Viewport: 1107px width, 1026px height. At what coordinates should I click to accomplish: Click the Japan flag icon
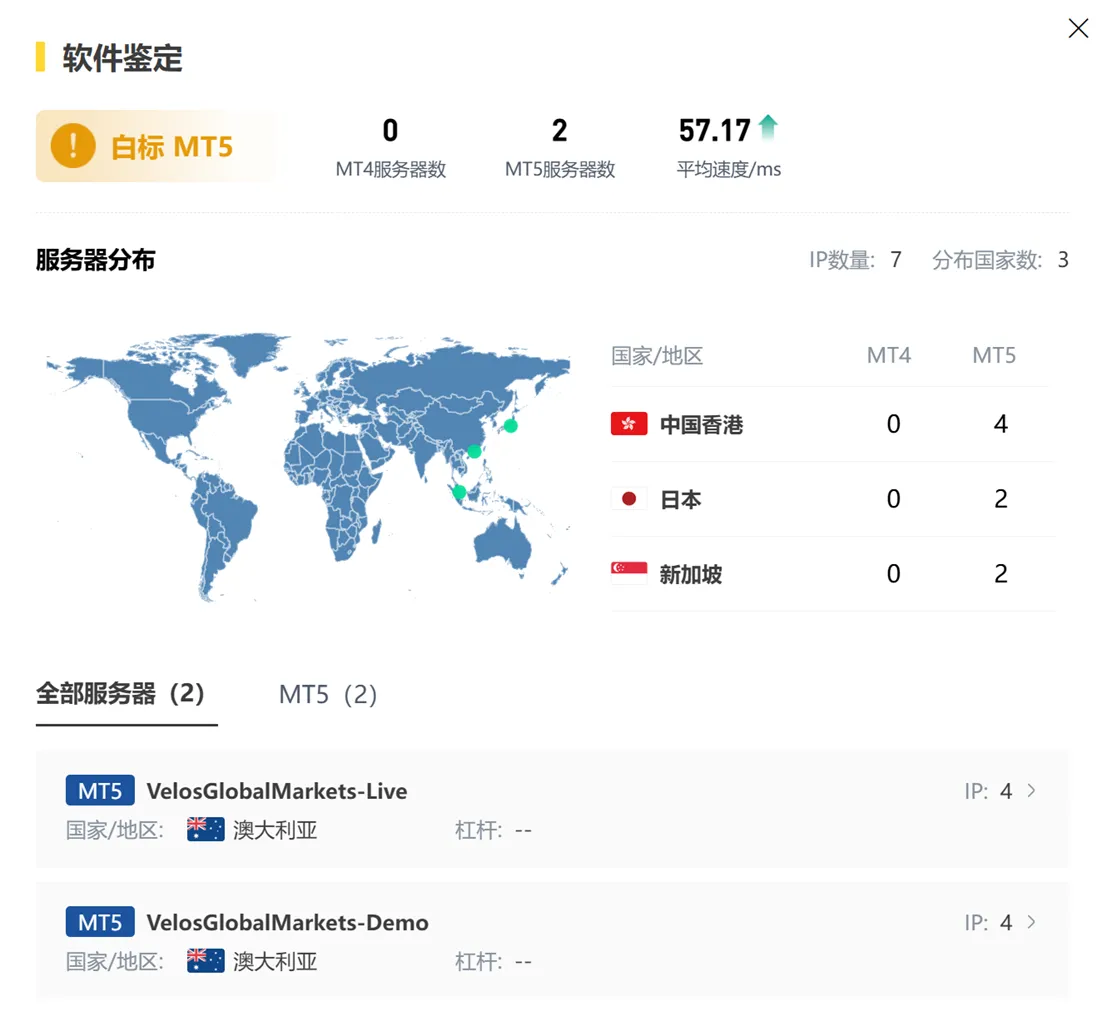[x=628, y=499]
